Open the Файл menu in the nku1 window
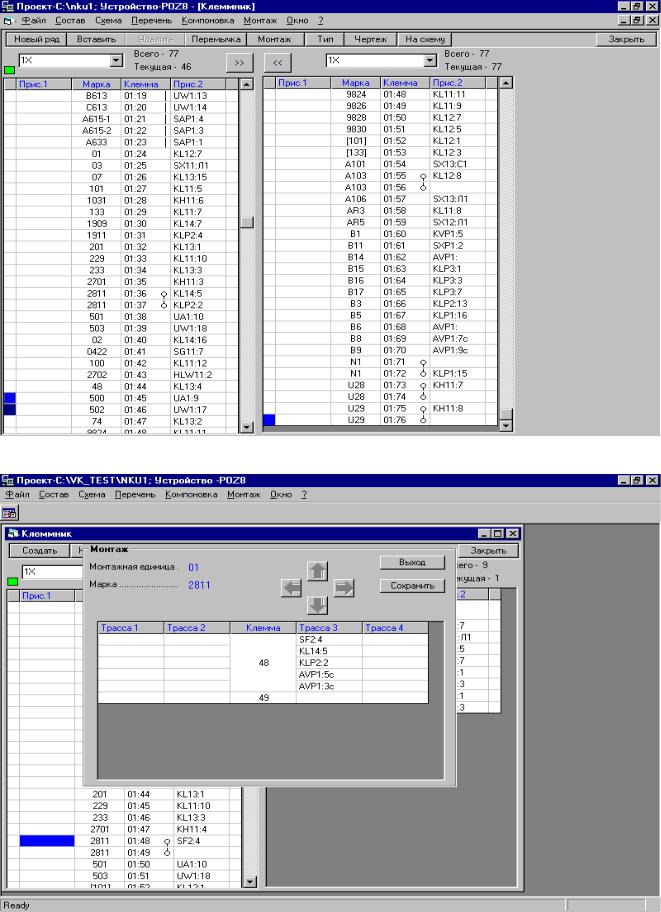The width and height of the screenshot is (661, 912). click(x=34, y=20)
